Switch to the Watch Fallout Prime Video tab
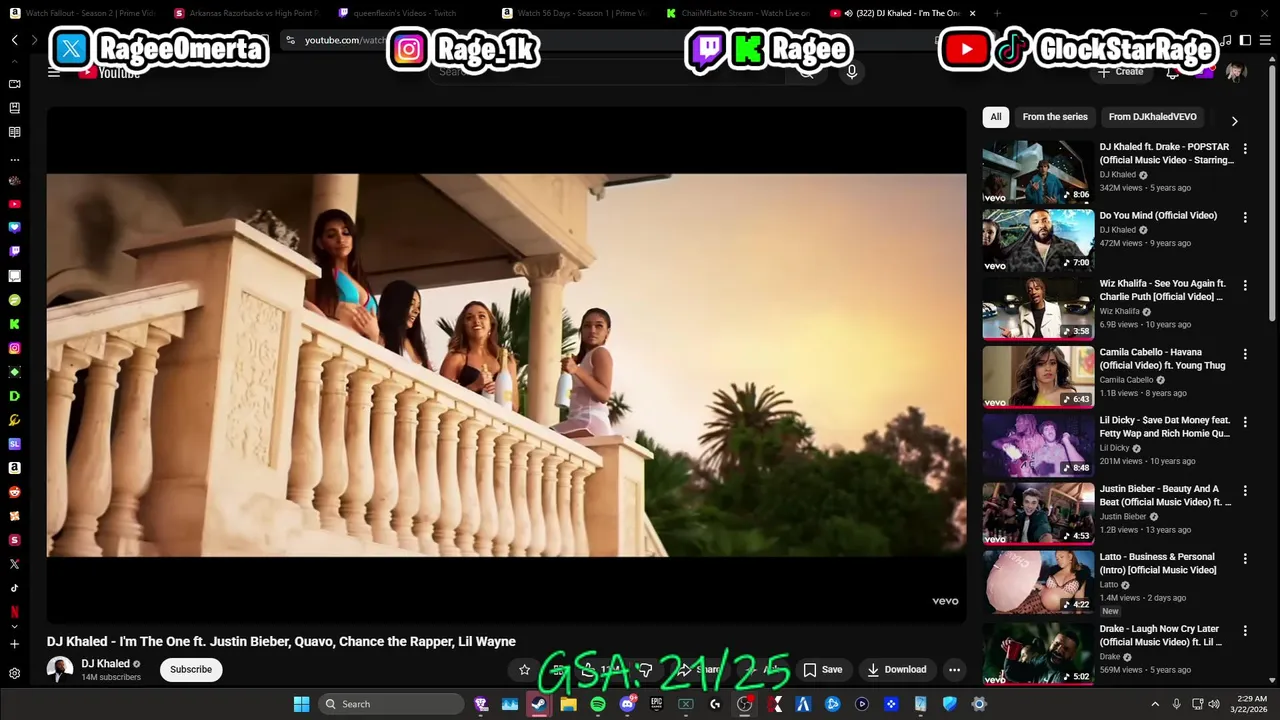The height and width of the screenshot is (720, 1280). point(82,13)
